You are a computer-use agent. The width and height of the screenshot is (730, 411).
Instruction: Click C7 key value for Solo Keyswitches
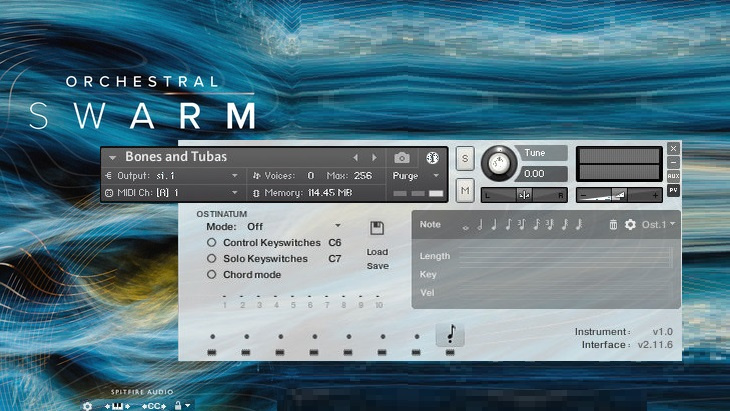335,258
